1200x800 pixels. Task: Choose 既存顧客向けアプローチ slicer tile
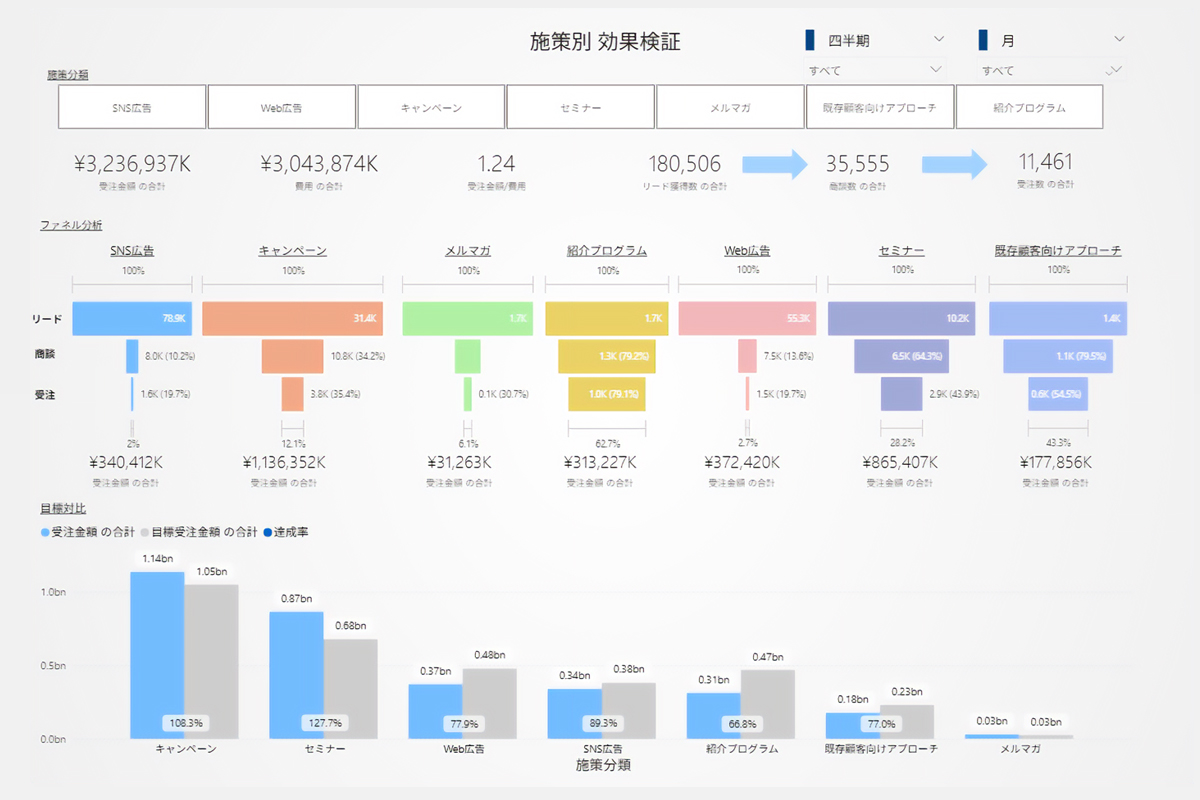[879, 107]
